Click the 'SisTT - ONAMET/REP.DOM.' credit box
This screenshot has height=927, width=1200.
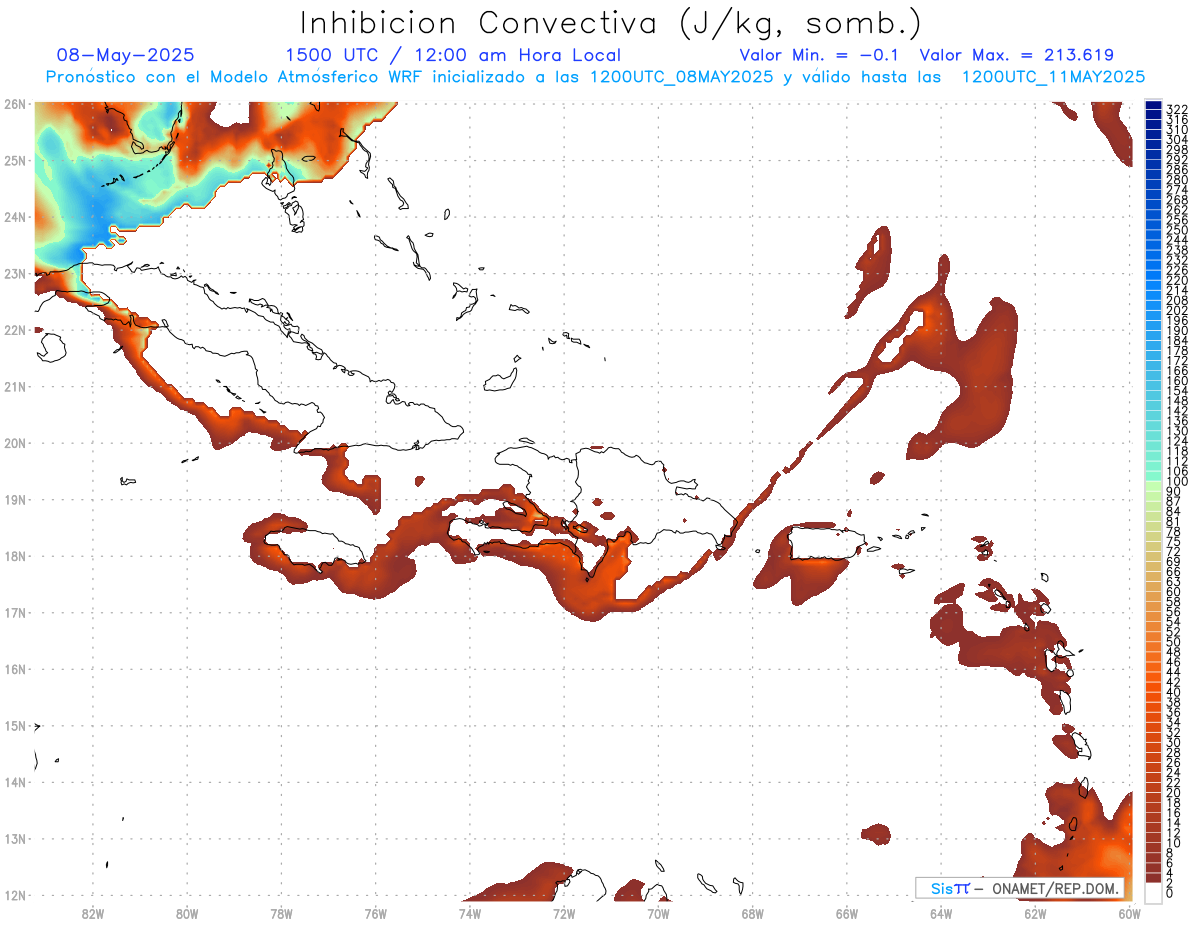1020,888
